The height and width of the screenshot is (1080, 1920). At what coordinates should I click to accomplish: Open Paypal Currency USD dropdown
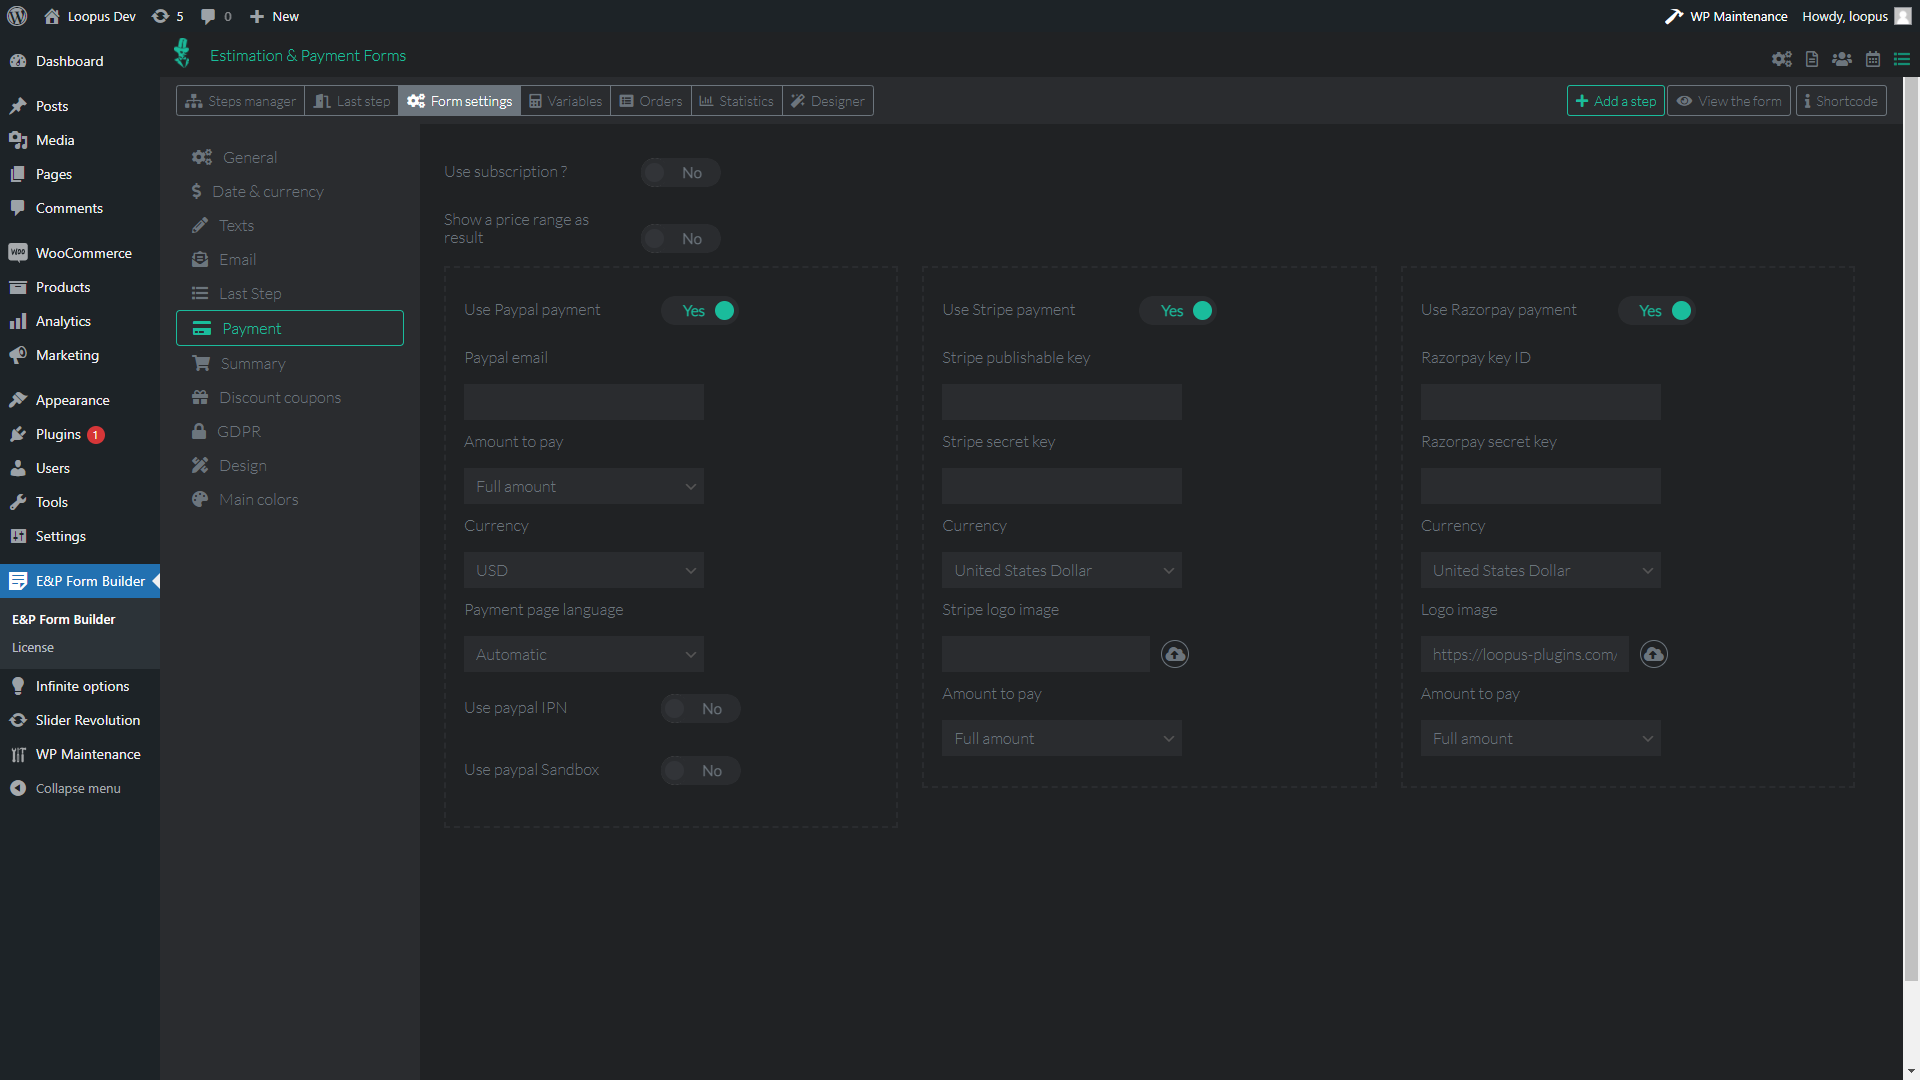coord(583,570)
